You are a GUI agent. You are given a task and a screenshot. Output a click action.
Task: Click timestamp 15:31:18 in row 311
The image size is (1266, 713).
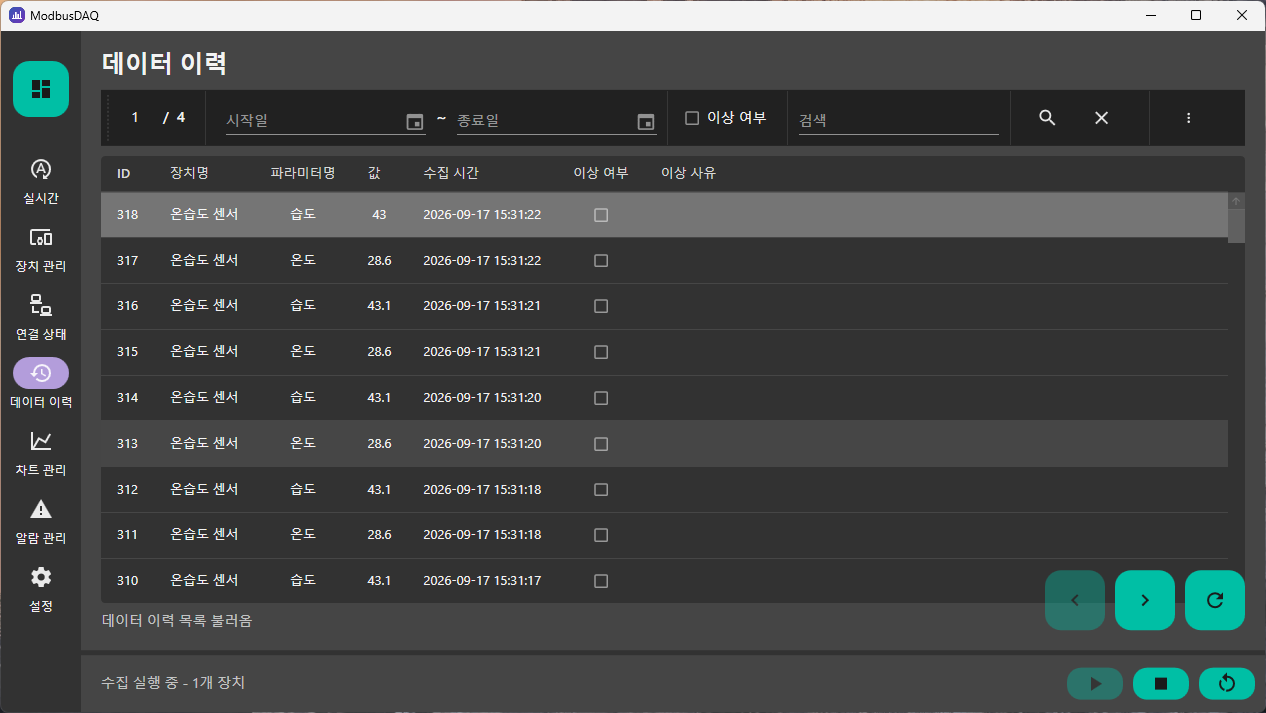pyautogui.click(x=482, y=535)
